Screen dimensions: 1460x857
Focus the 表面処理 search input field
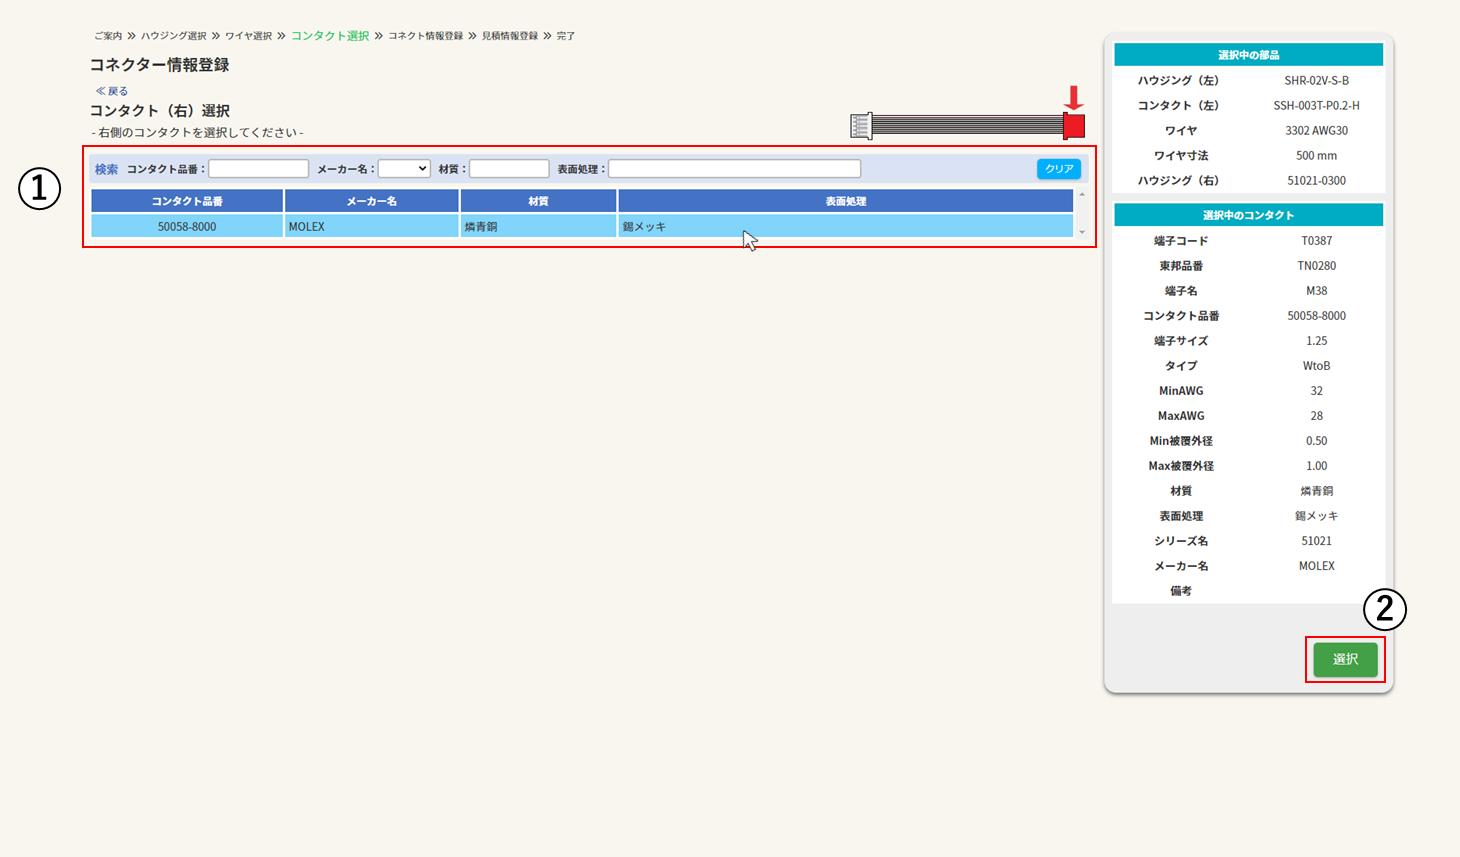tap(734, 169)
